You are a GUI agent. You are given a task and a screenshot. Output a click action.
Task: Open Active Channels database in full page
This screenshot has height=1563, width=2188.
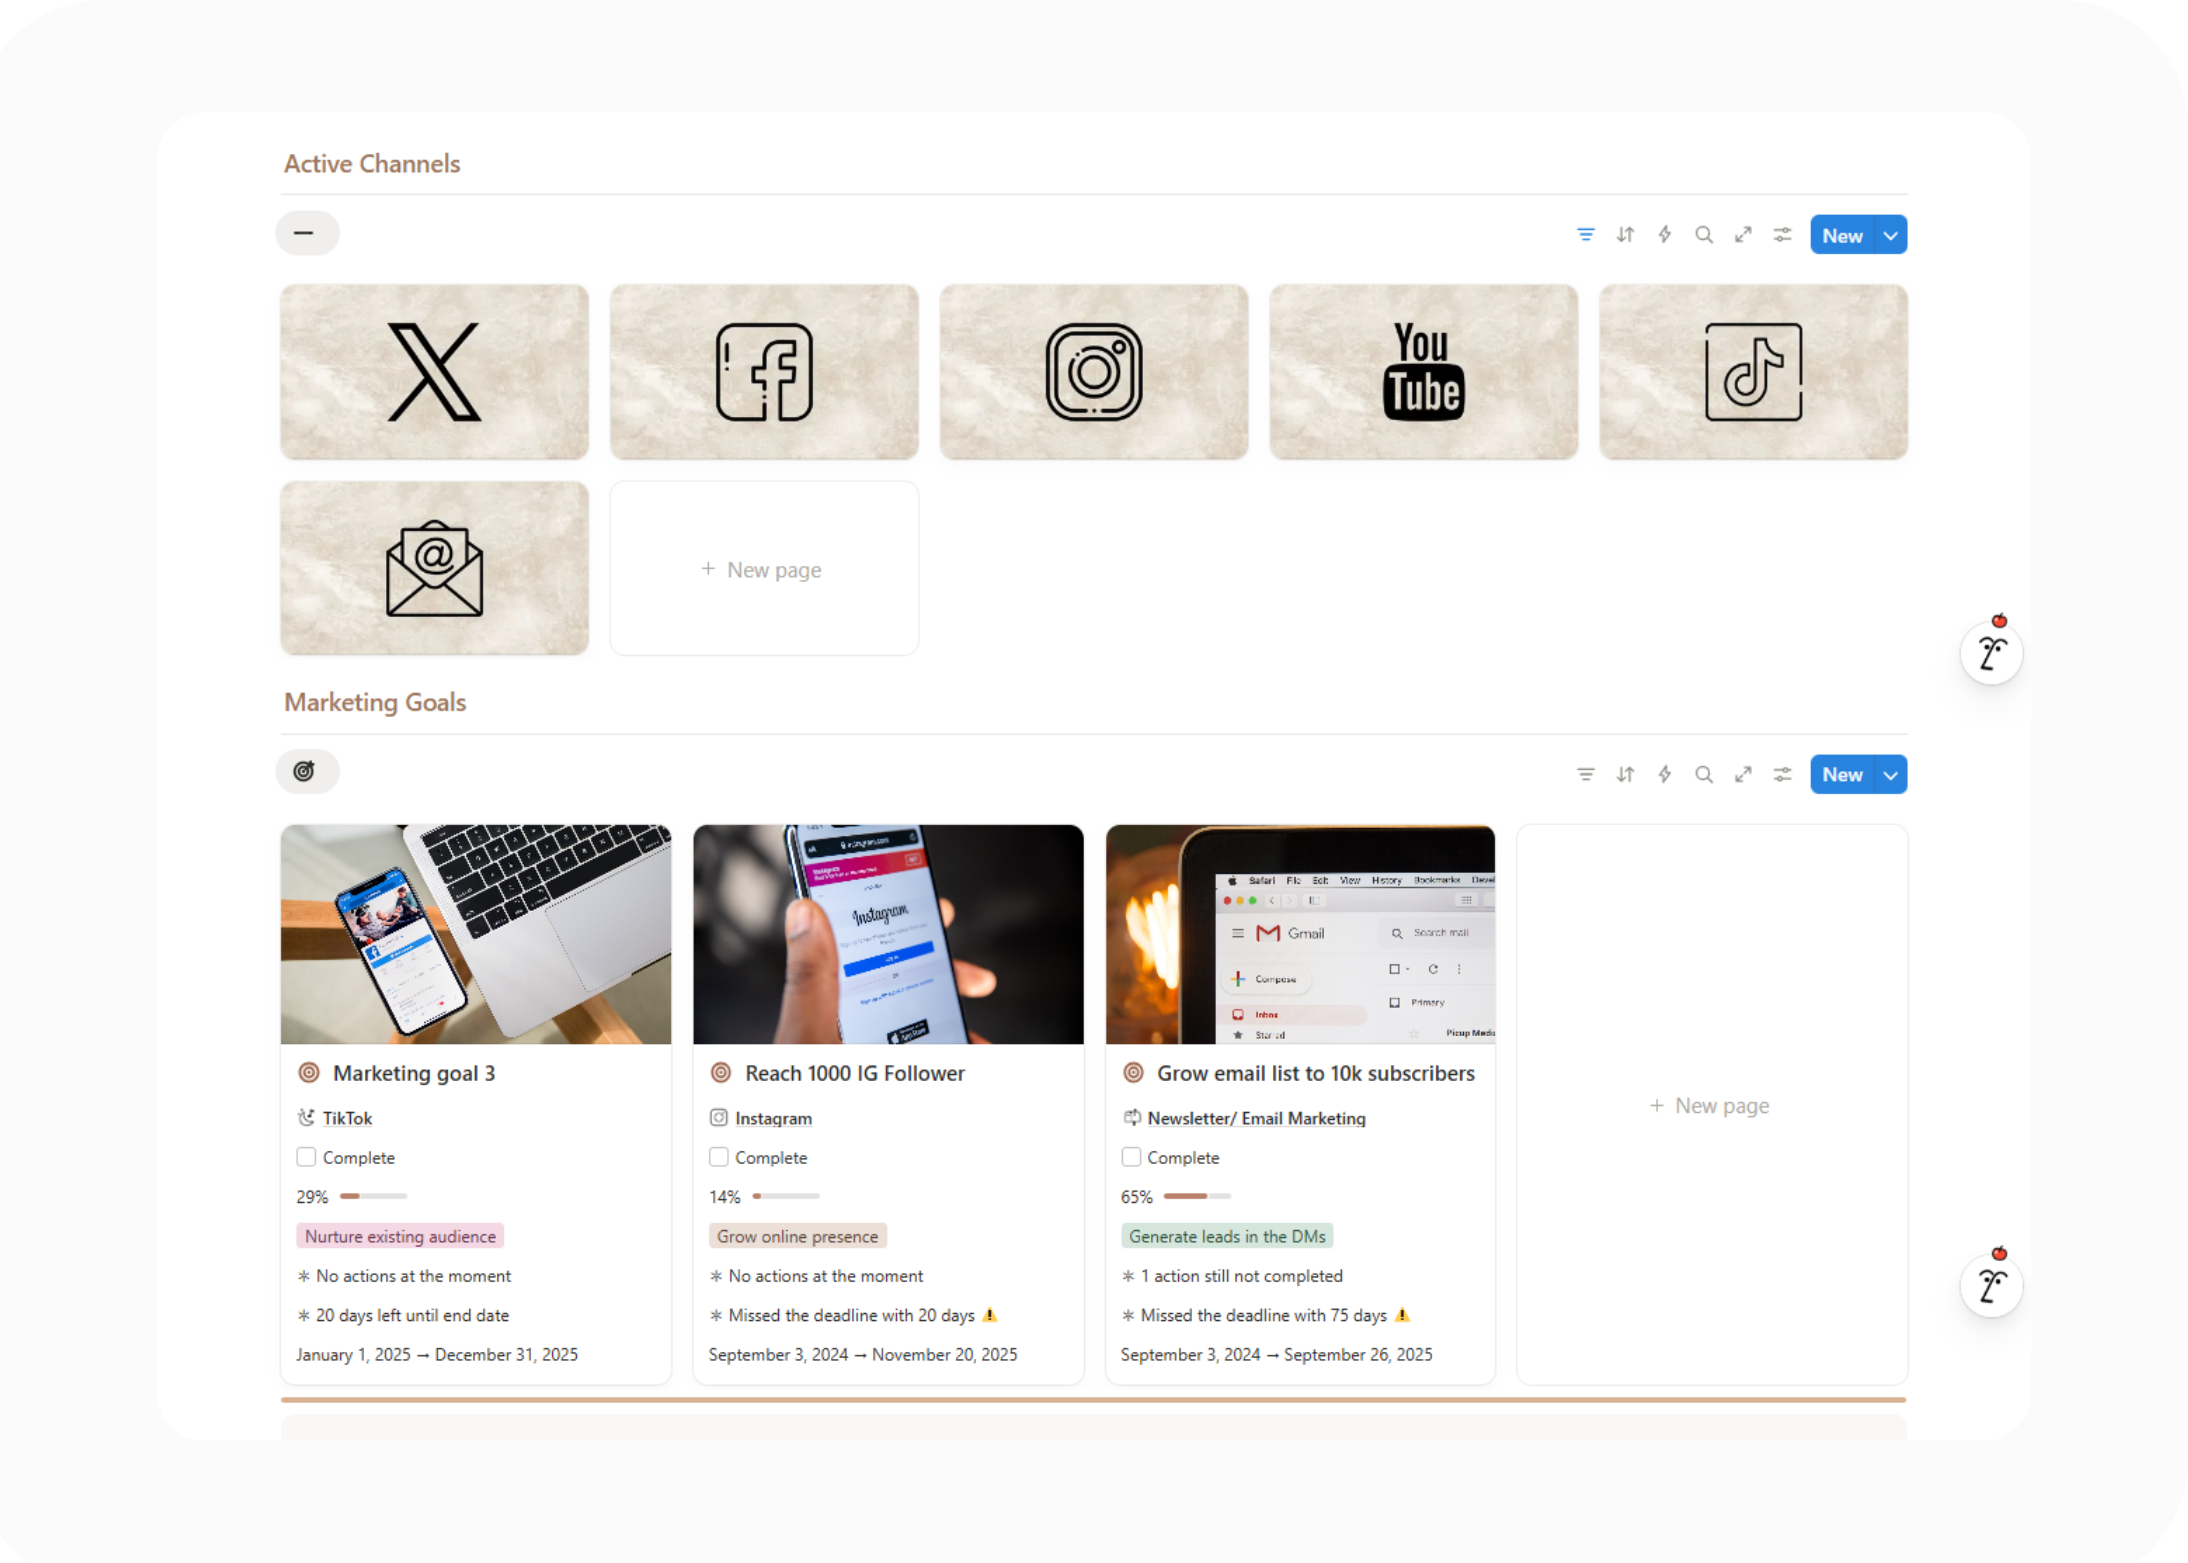pos(1743,235)
